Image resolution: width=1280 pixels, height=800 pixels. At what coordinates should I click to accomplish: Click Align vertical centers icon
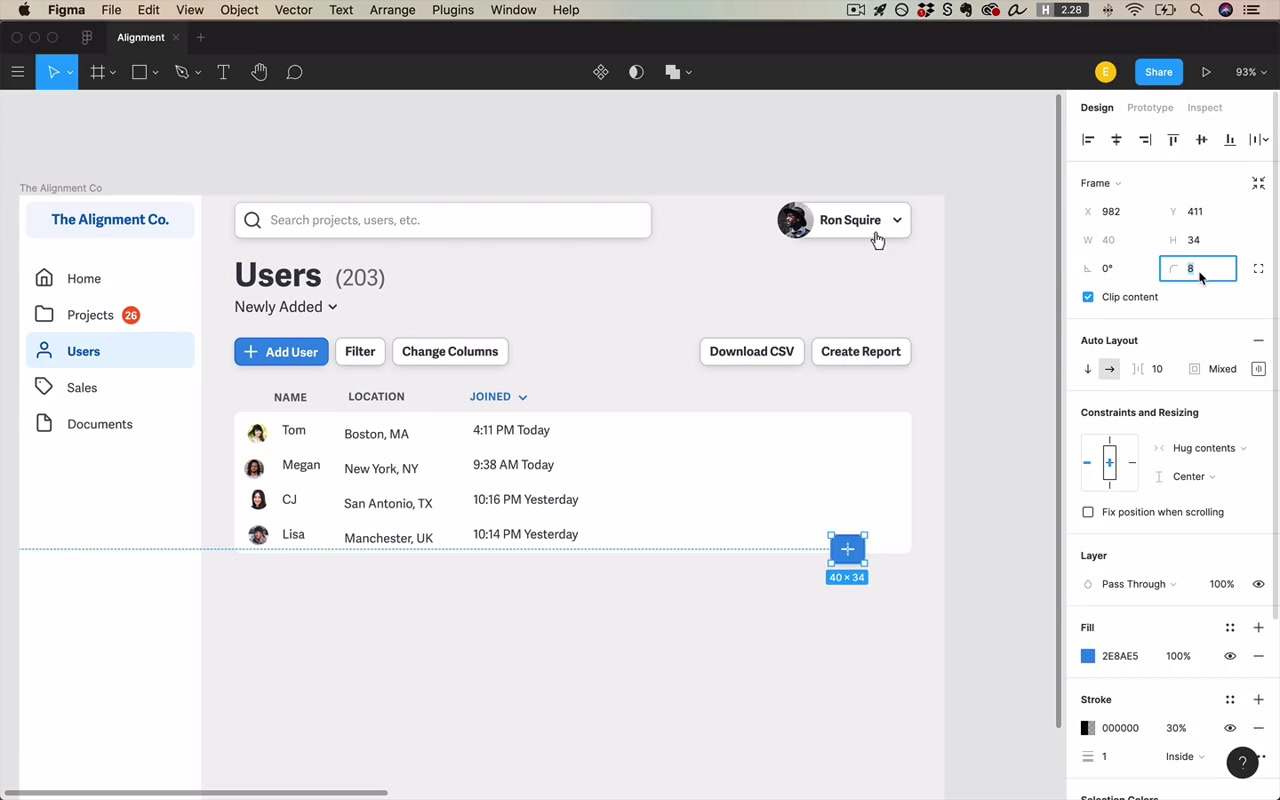(x=1201, y=140)
